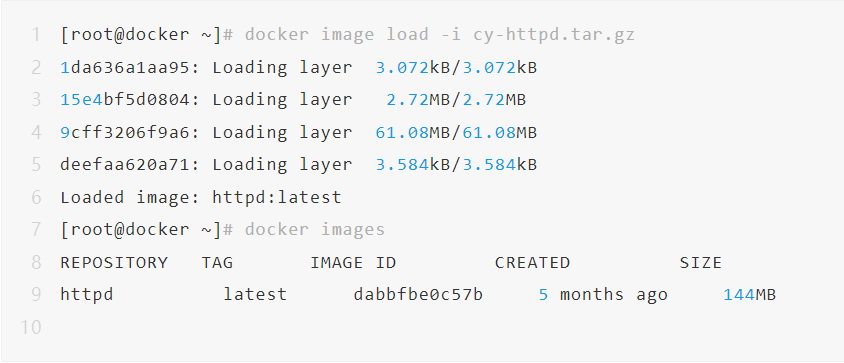Click line number 1 in the gutter

(x=36, y=35)
